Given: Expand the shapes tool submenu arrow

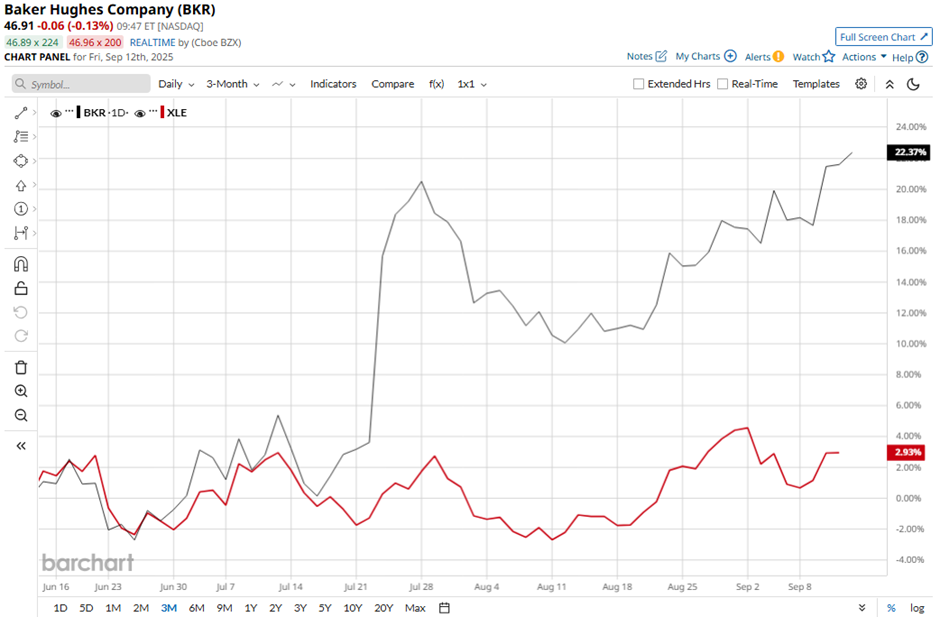Looking at the screenshot, I should [35, 161].
